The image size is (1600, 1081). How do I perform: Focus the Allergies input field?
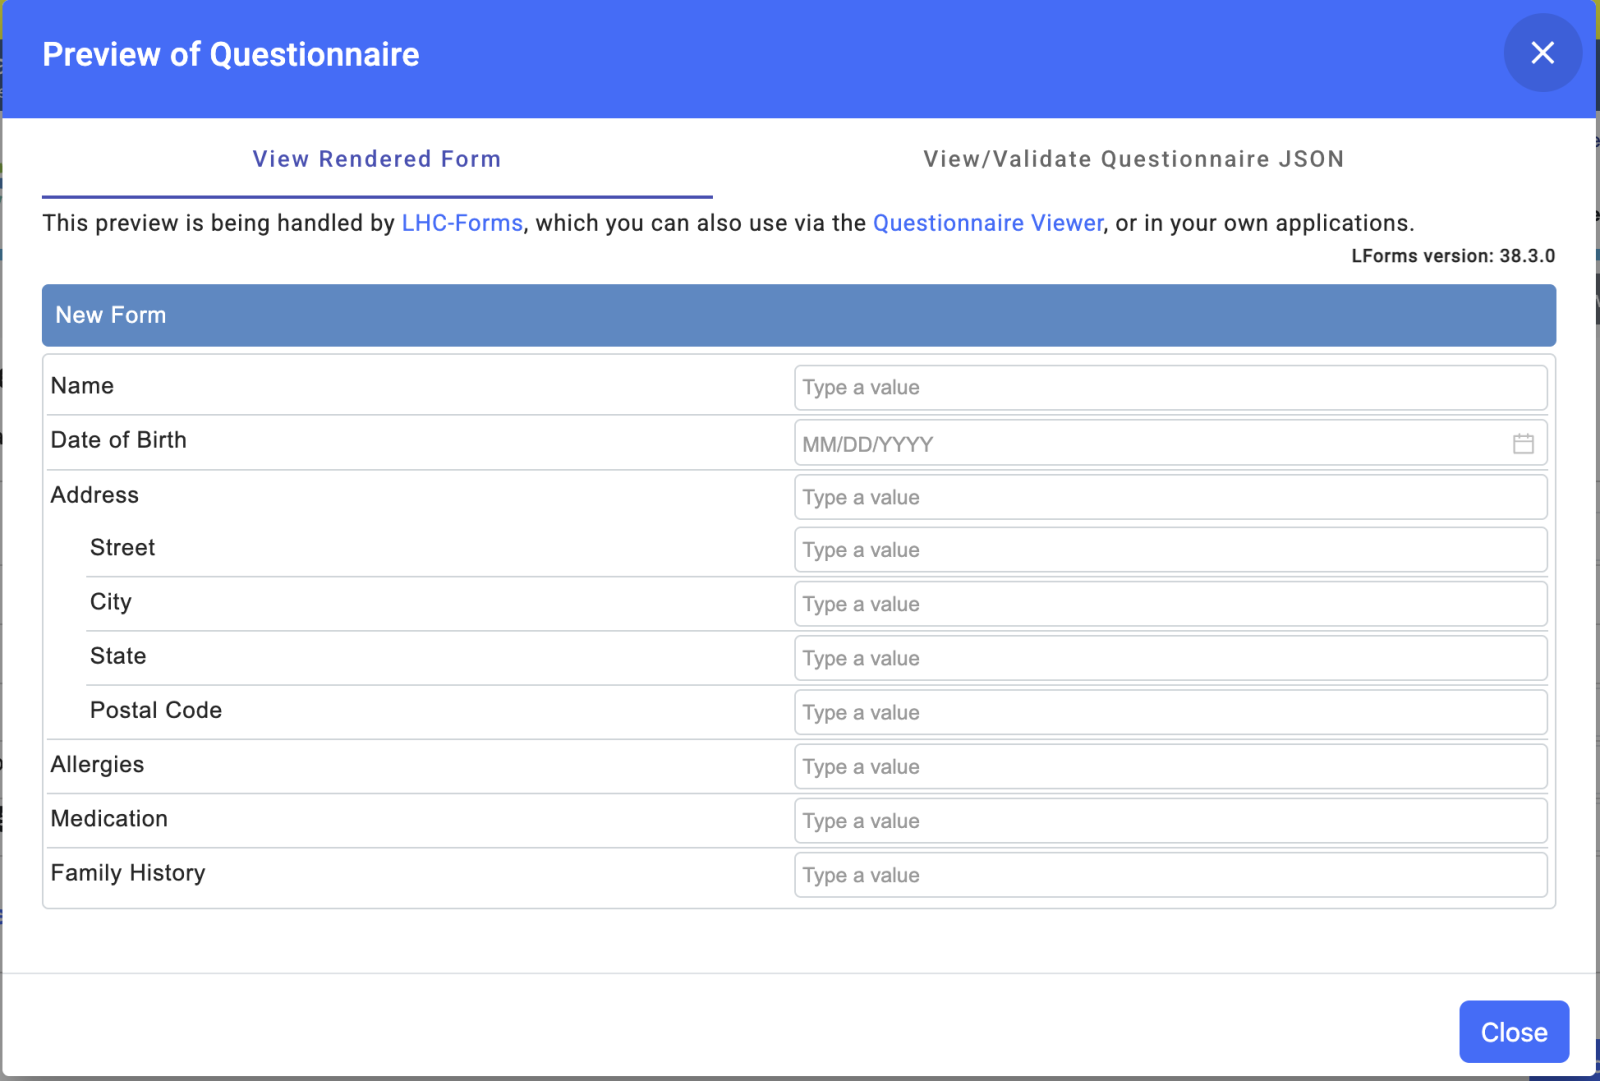[x=1170, y=767]
